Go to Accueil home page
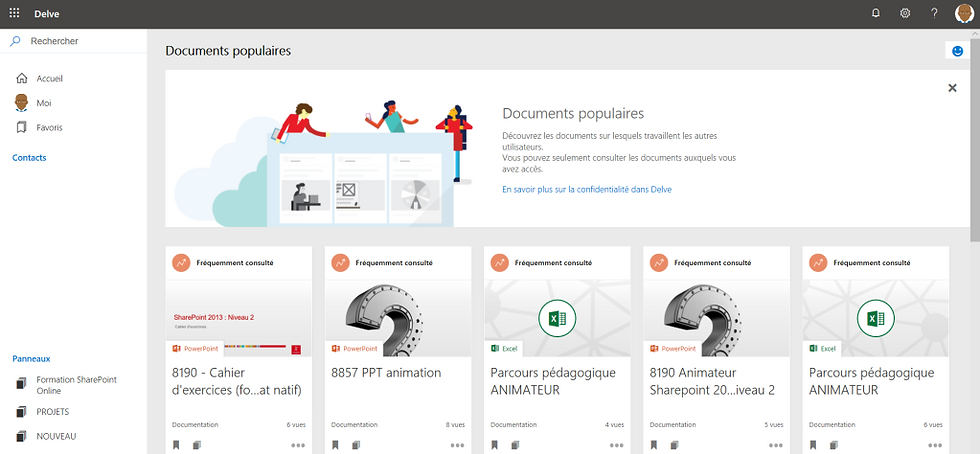Screen dimensions: 980x454 click(49, 79)
